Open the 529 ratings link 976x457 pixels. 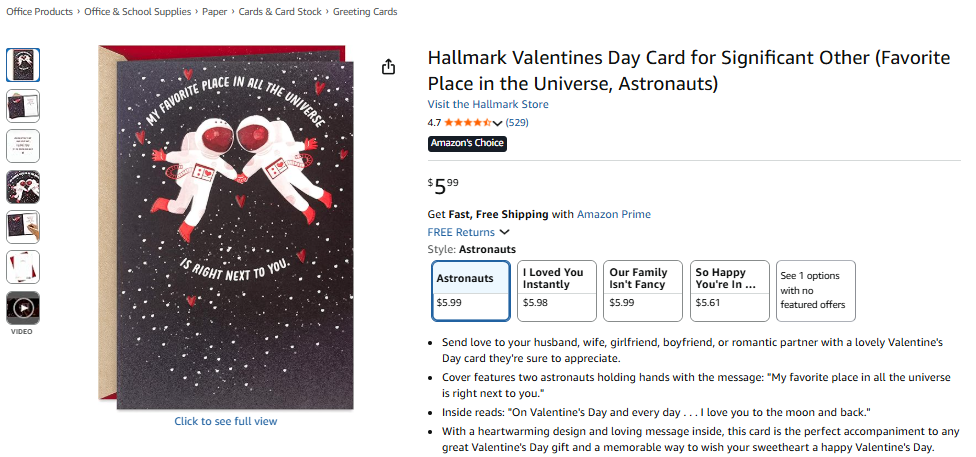tap(517, 123)
